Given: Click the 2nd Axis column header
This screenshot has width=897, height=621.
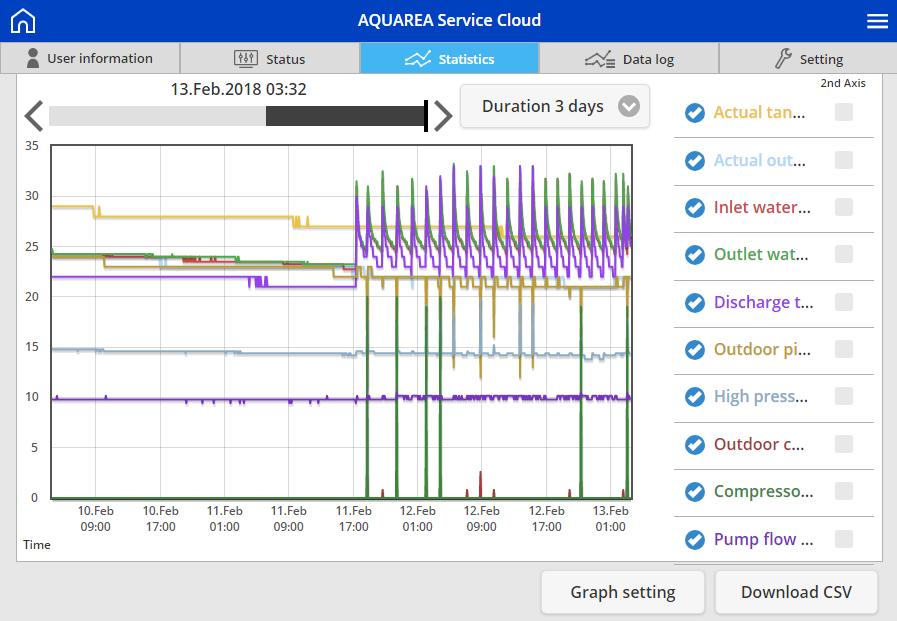Looking at the screenshot, I should coord(843,83).
